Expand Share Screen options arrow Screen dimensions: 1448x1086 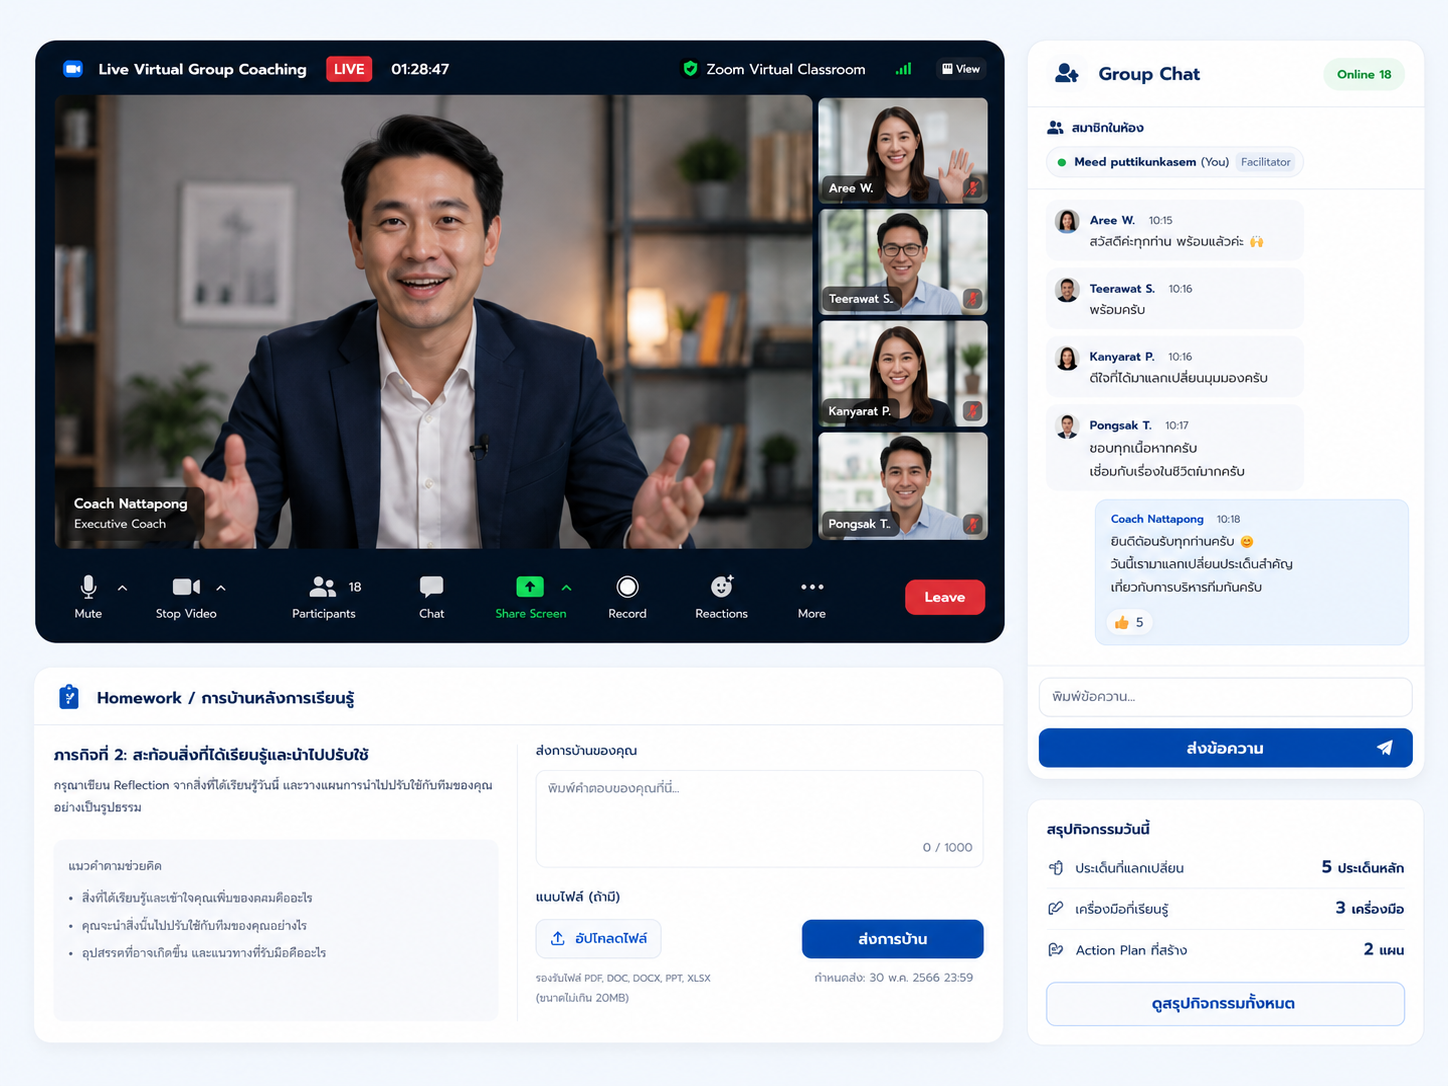tap(566, 588)
